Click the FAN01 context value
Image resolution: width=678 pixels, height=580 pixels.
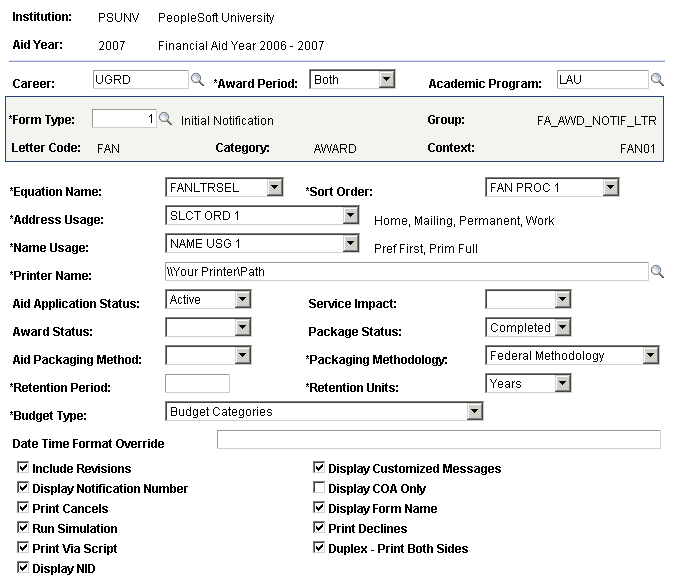pos(637,149)
